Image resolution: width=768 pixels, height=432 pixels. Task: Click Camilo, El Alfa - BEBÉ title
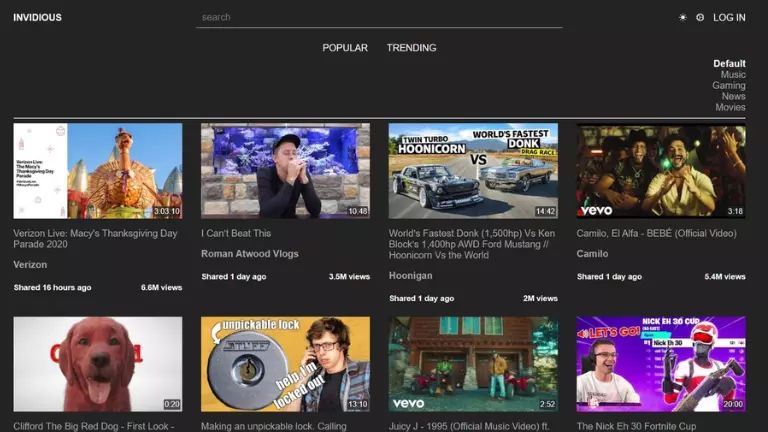tap(656, 233)
